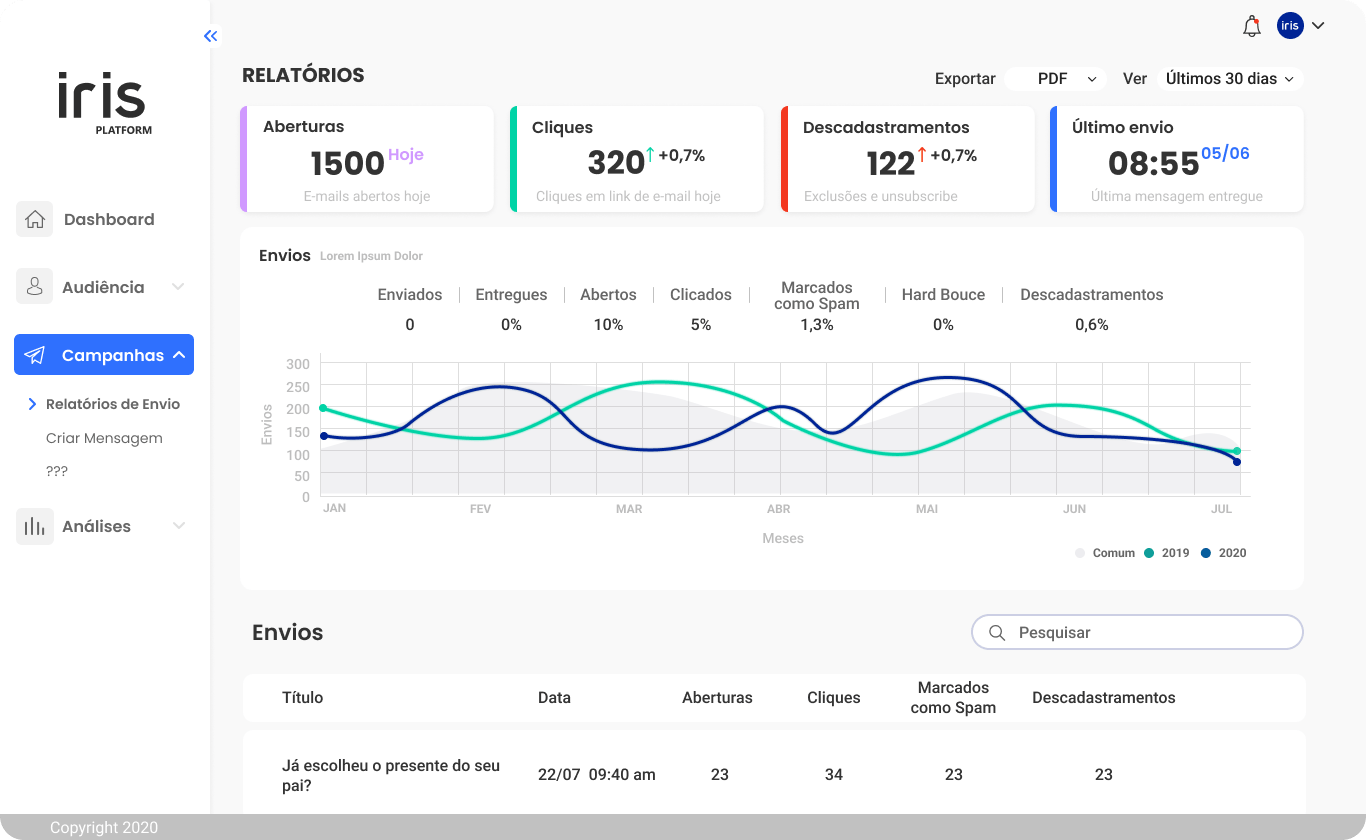The width and height of the screenshot is (1366, 840).
Task: Click the Aberturas summary card
Action: (367, 159)
